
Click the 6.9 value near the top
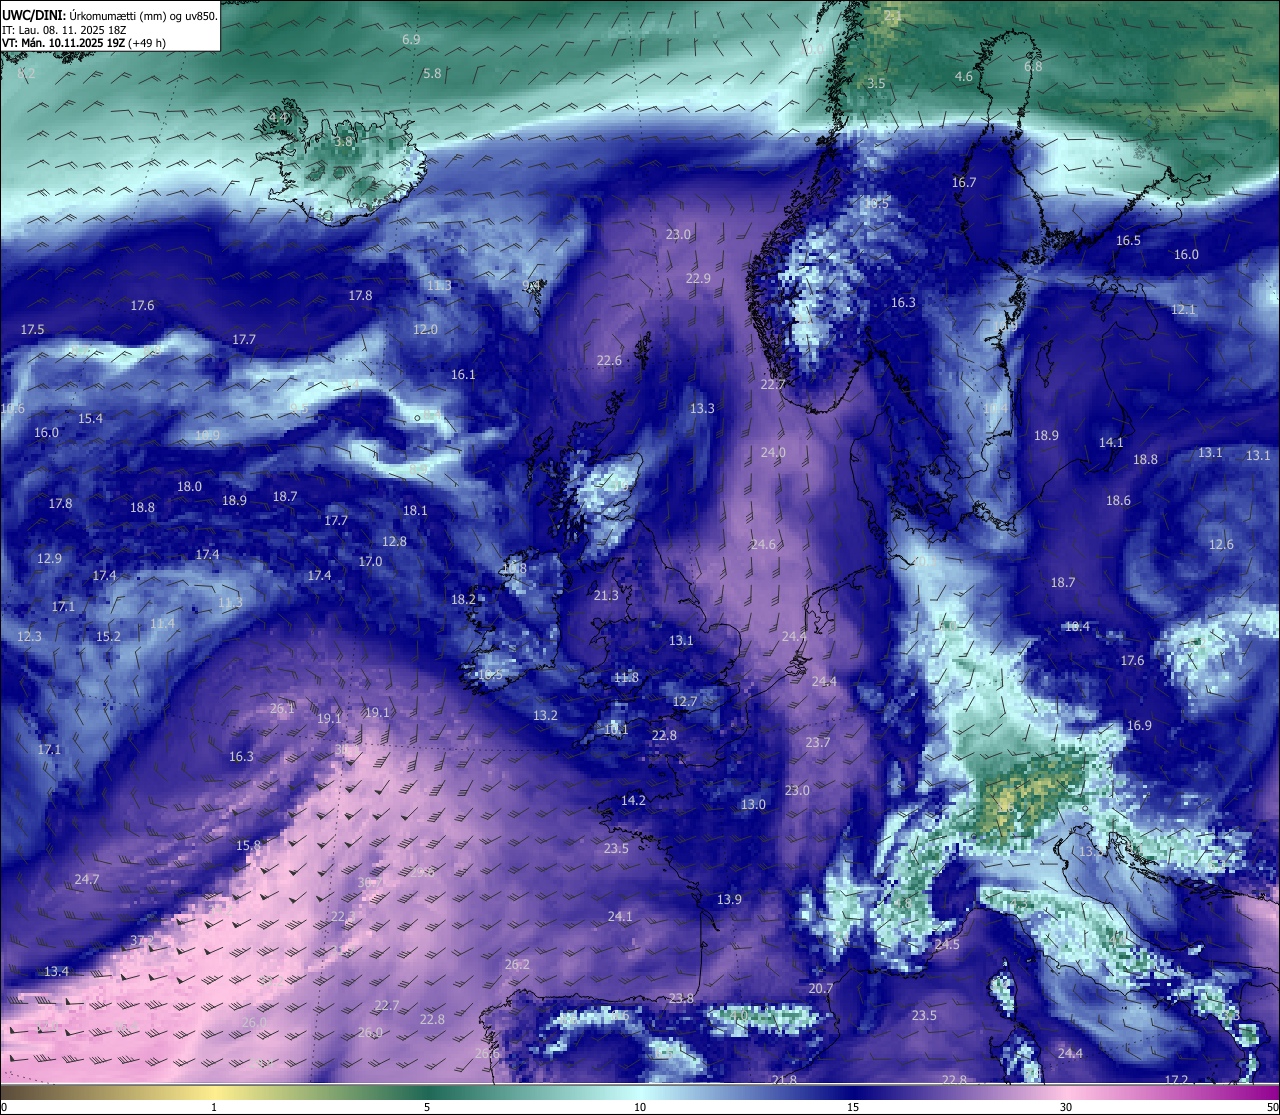click(x=411, y=39)
